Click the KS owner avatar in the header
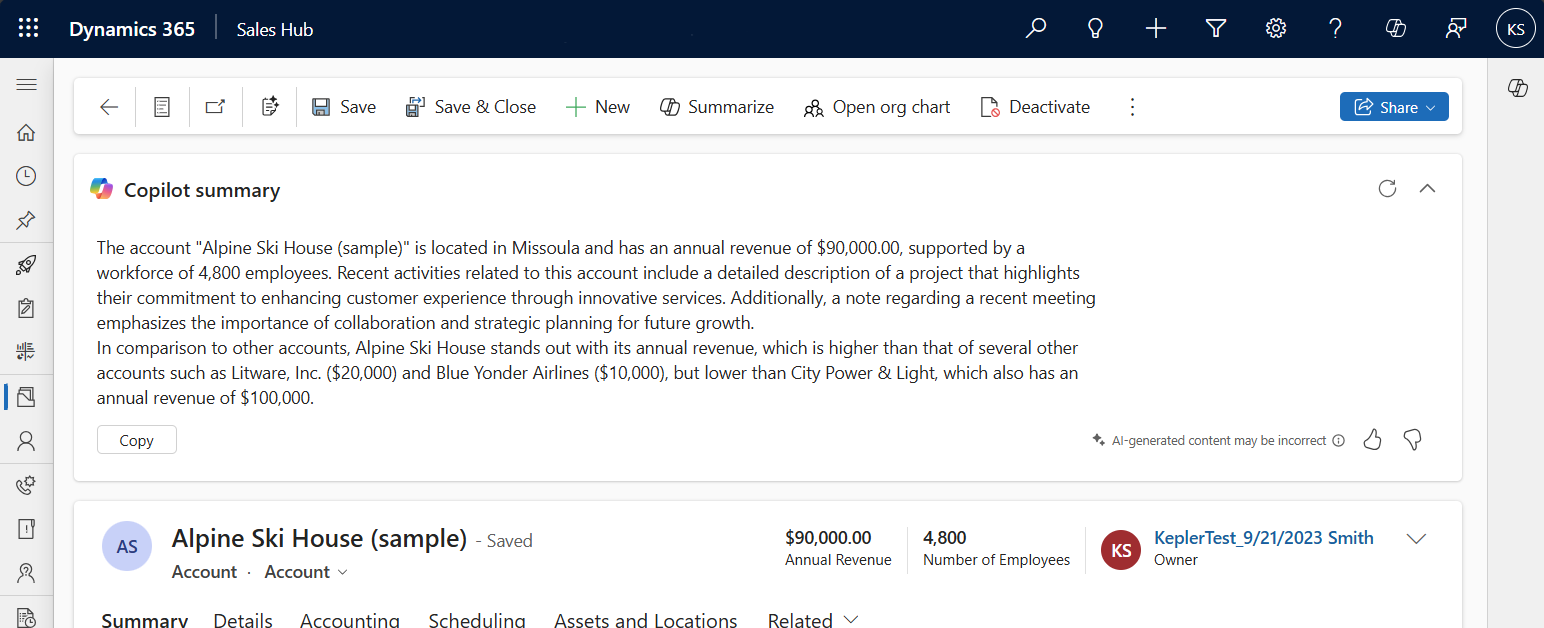1544x628 pixels. pos(1121,550)
